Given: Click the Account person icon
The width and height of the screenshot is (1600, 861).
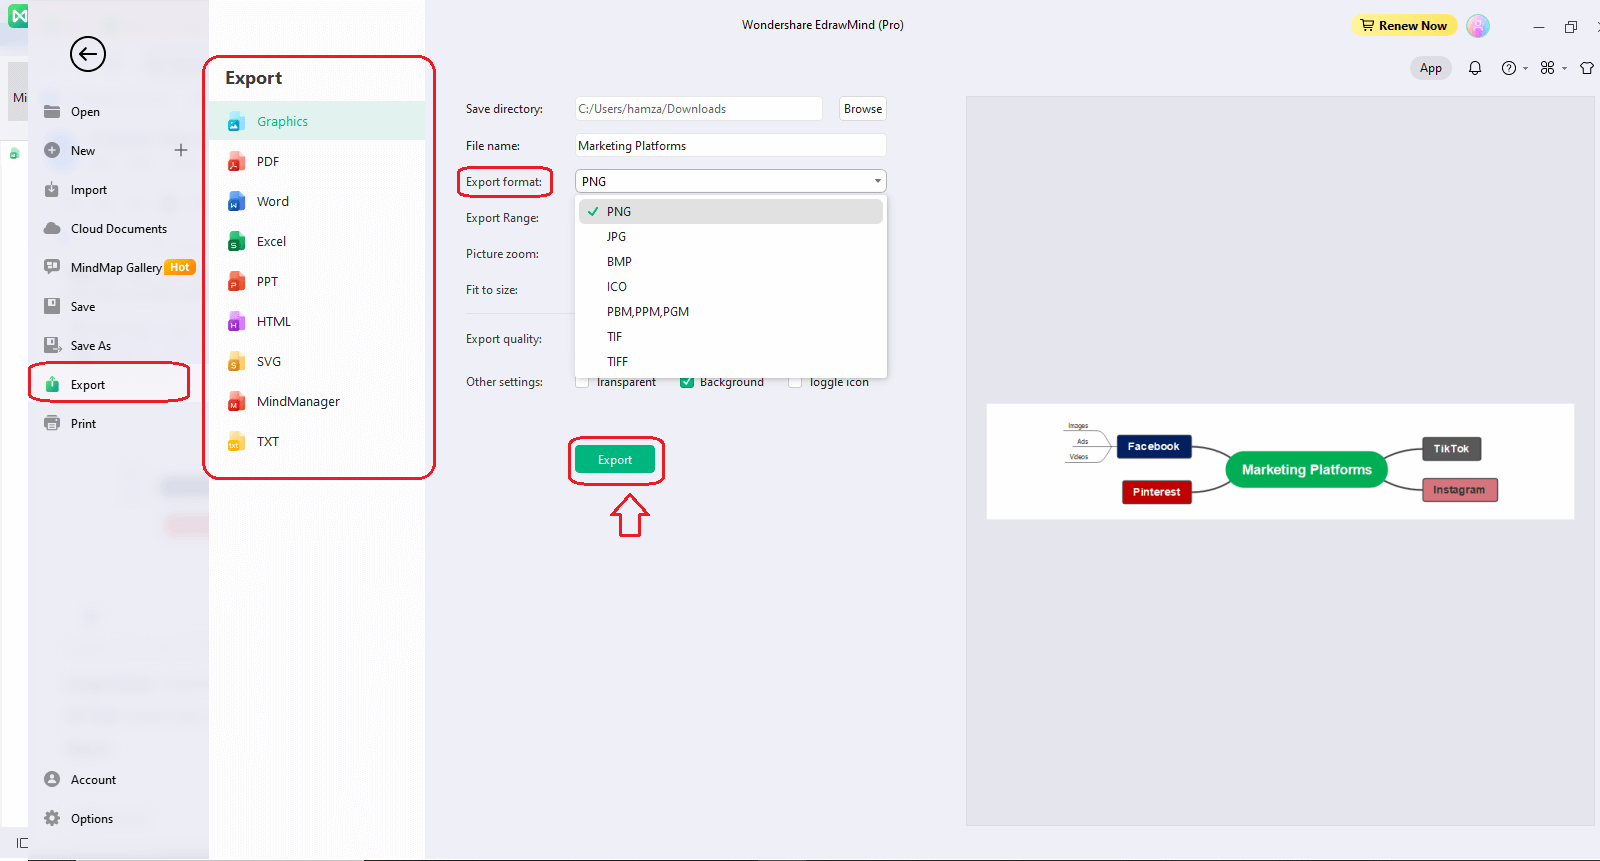Looking at the screenshot, I should (x=52, y=779).
